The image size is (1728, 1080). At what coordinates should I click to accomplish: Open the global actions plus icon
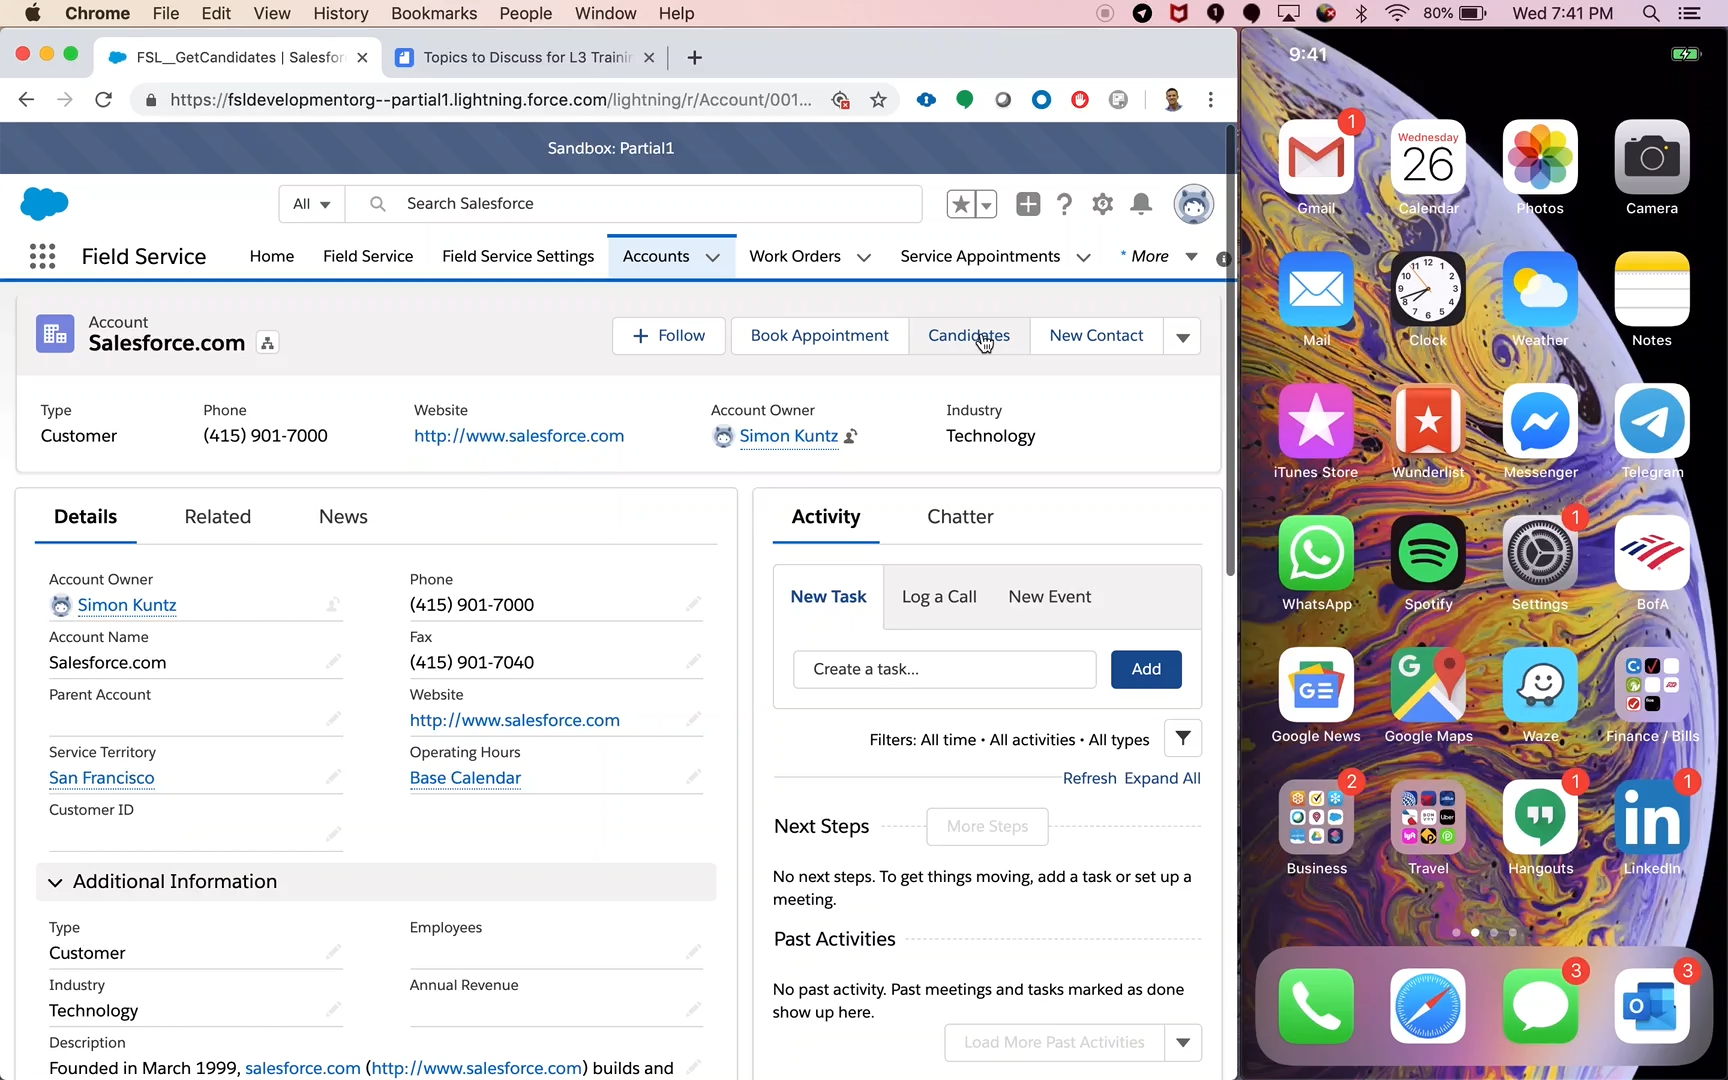(x=1027, y=204)
